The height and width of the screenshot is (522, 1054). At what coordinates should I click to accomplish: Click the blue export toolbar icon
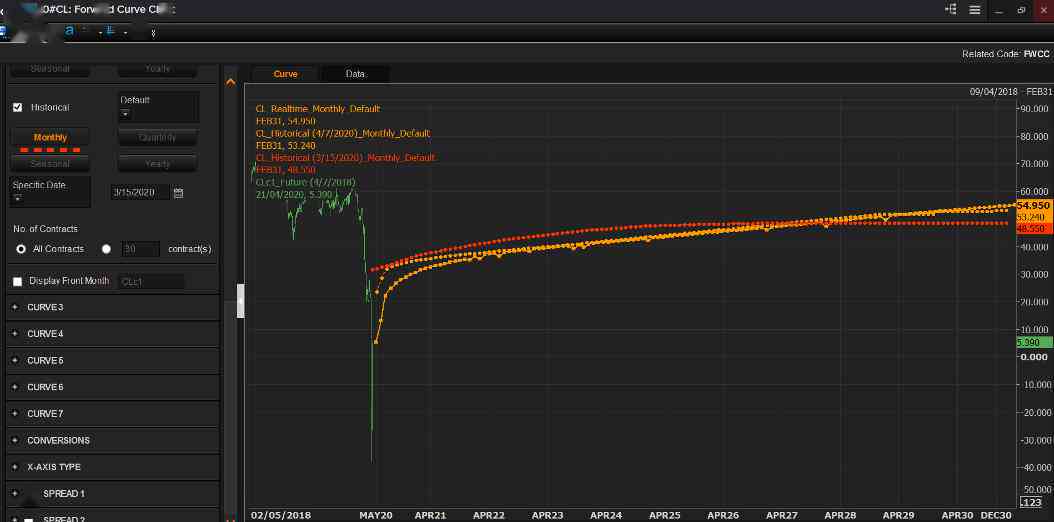click(x=110, y=31)
